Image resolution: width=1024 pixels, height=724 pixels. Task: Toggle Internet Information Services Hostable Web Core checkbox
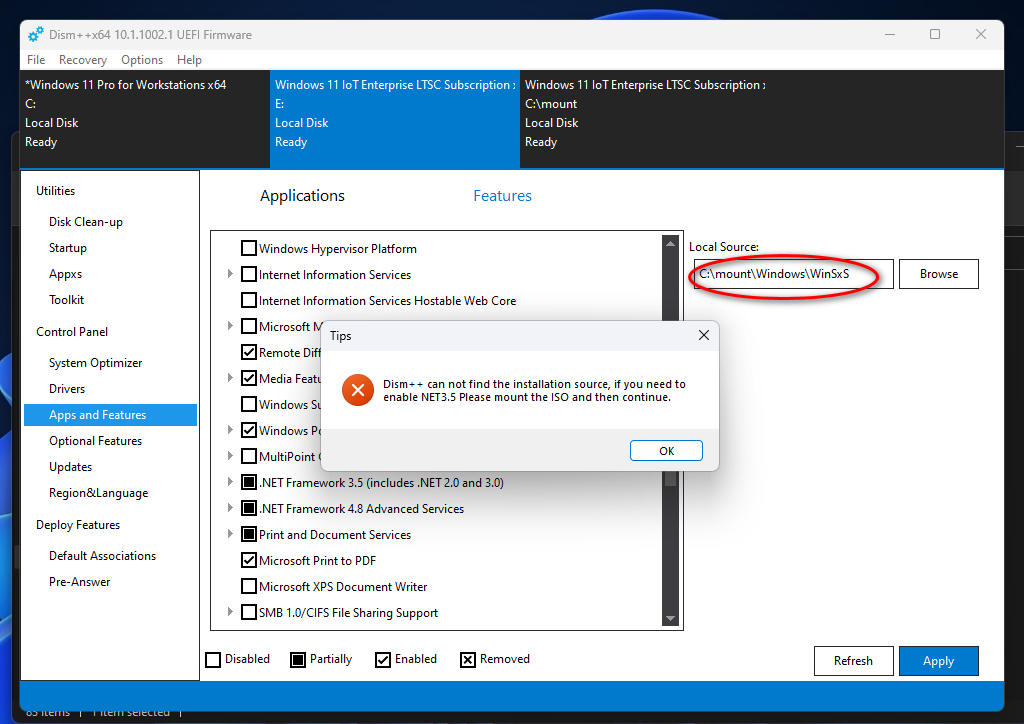tap(248, 300)
